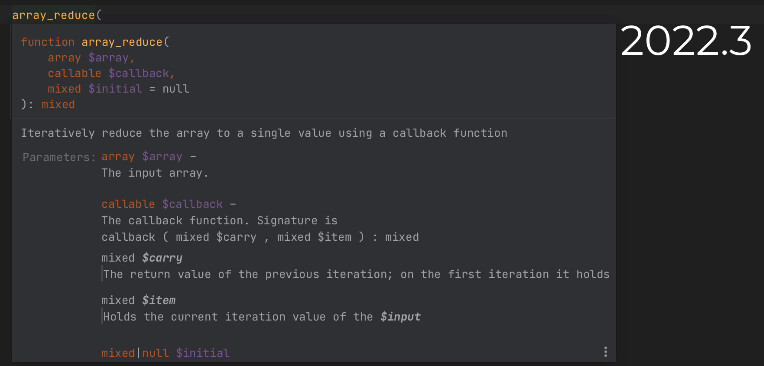
Task: Click 'array $array' under Parameters
Action: click(x=142, y=157)
